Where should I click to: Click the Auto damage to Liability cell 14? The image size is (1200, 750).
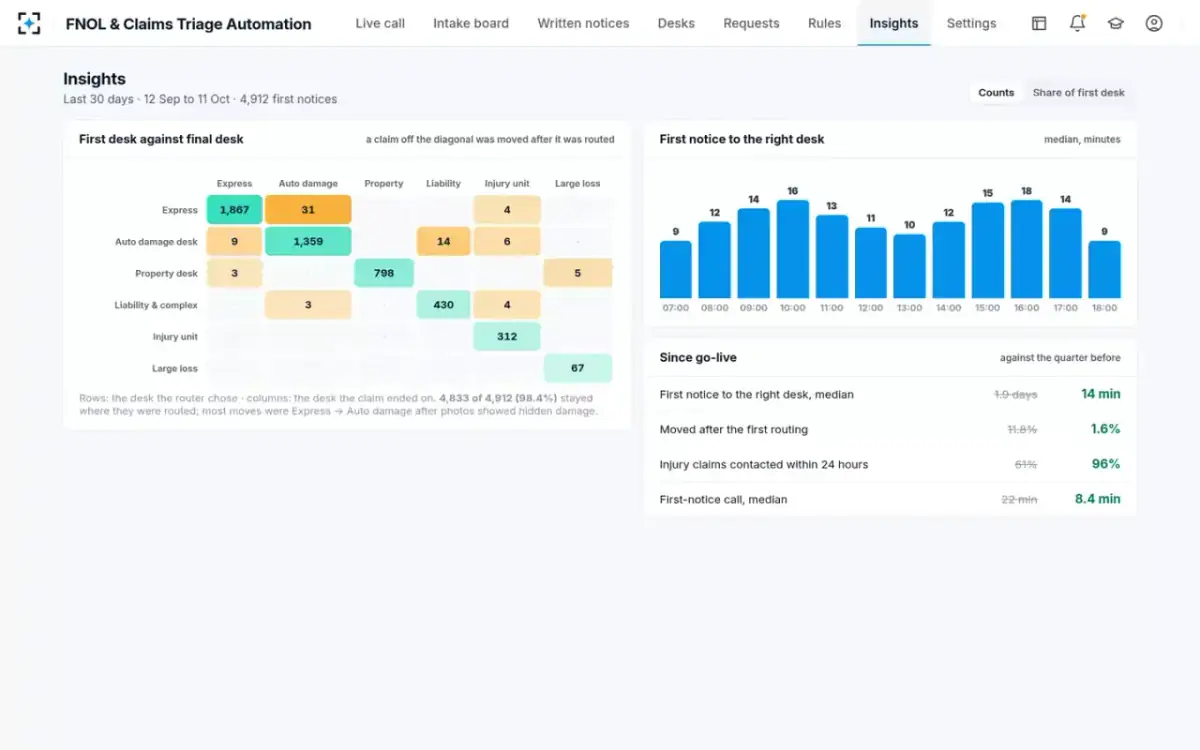pyautogui.click(x=443, y=241)
